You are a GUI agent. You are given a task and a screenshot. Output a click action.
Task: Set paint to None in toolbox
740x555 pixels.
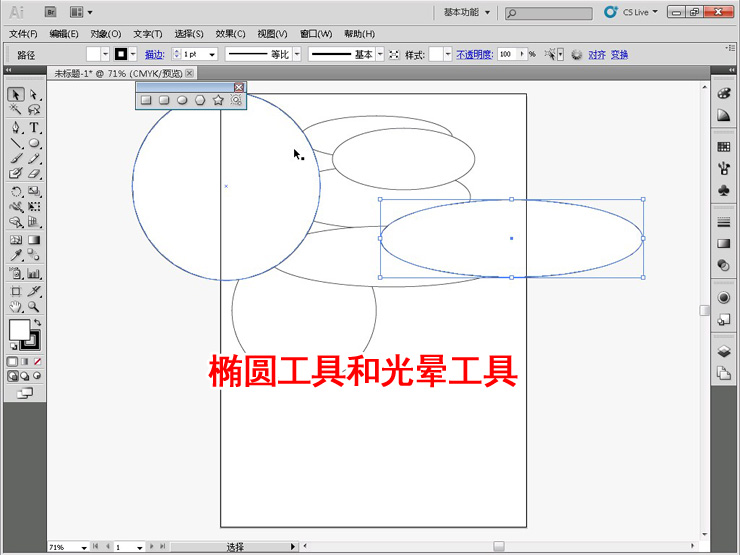click(37, 361)
